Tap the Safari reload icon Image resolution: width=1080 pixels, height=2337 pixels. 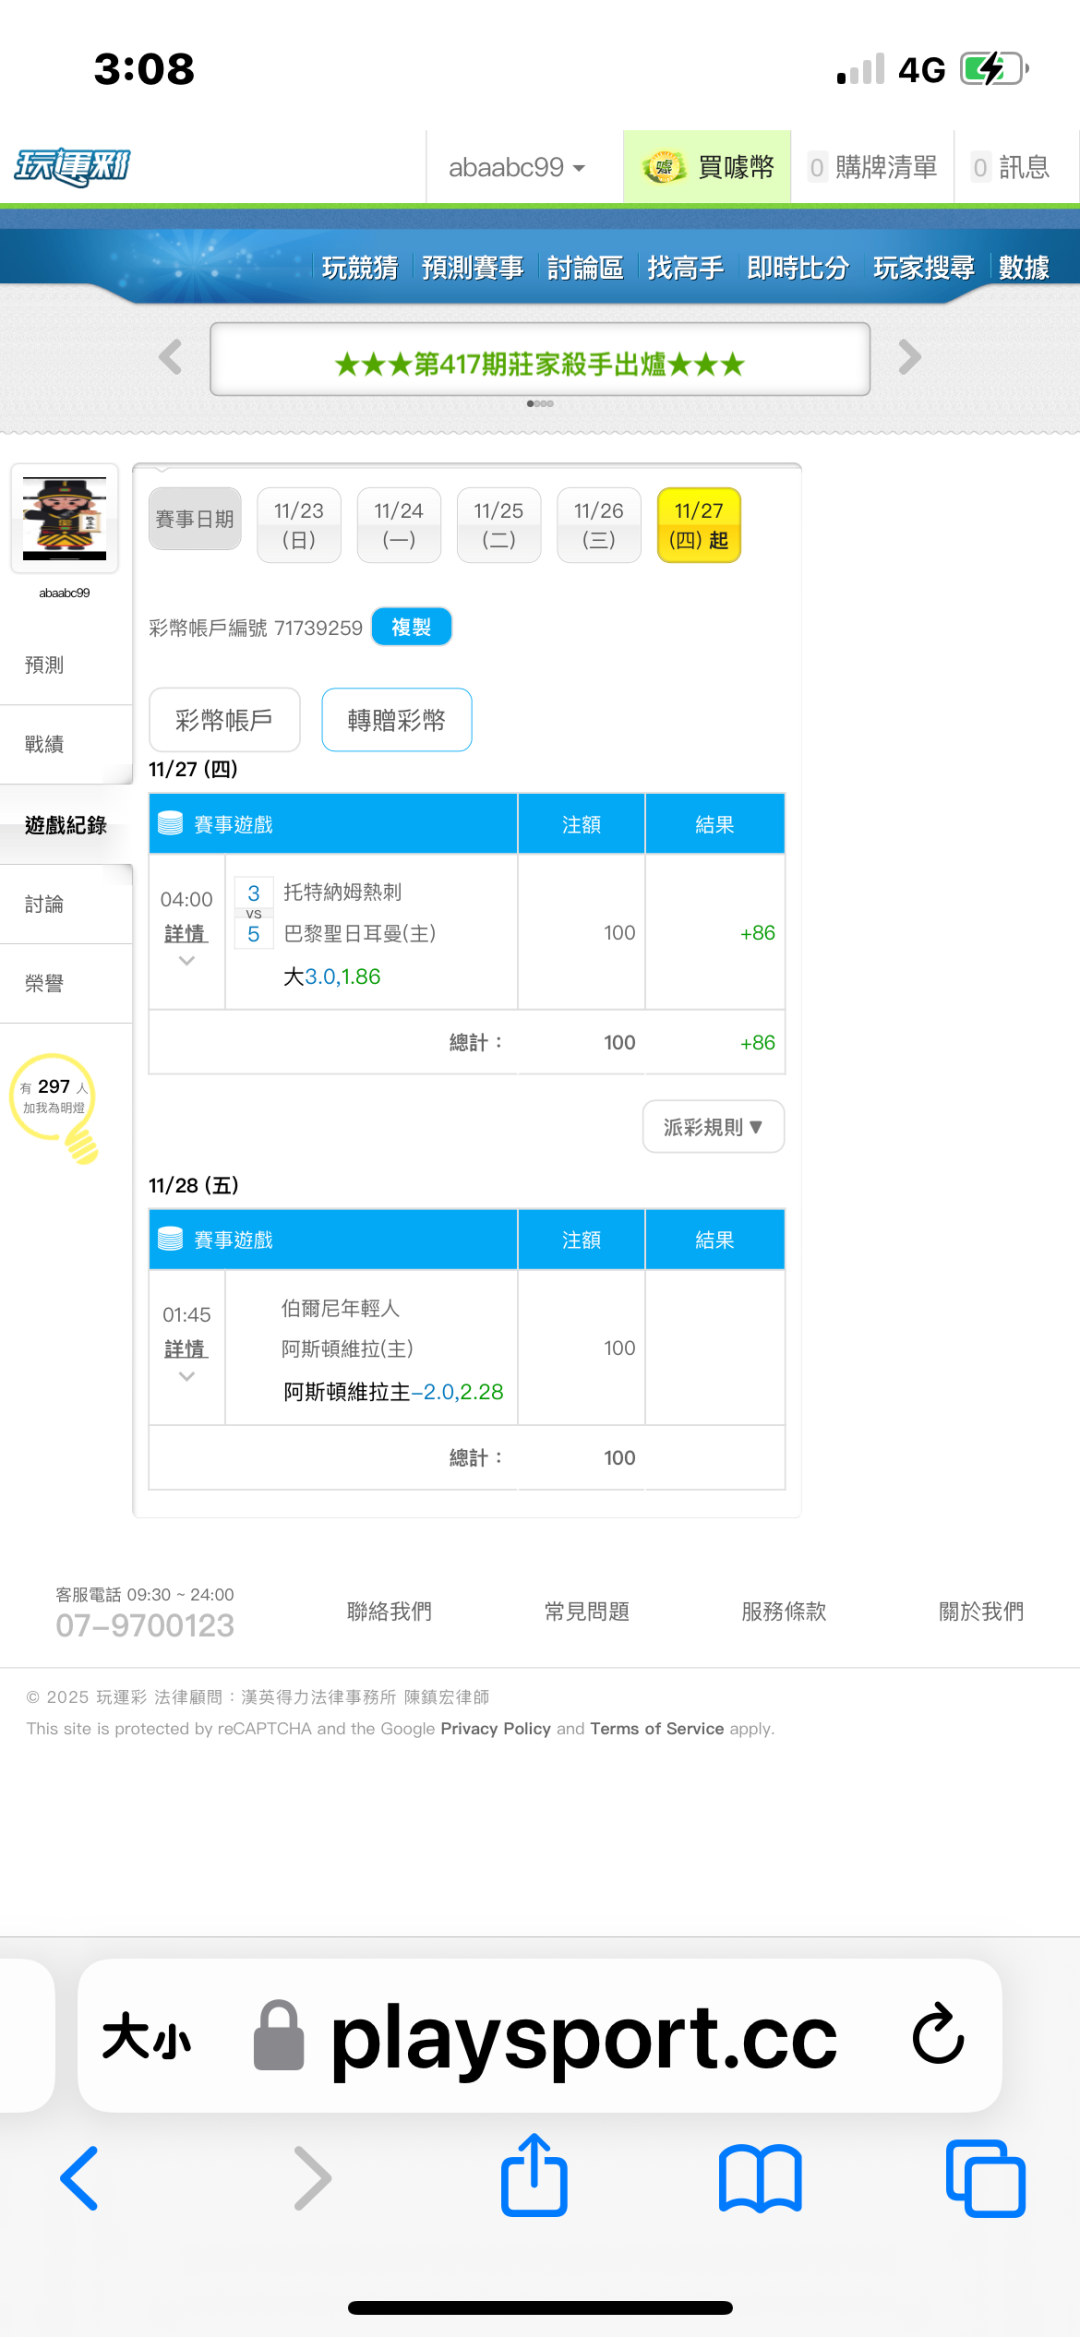pyautogui.click(x=937, y=2034)
